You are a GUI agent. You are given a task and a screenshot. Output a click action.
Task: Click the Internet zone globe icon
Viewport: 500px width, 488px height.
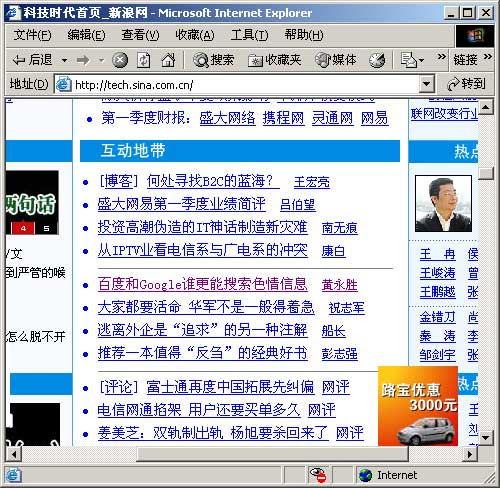(x=365, y=475)
